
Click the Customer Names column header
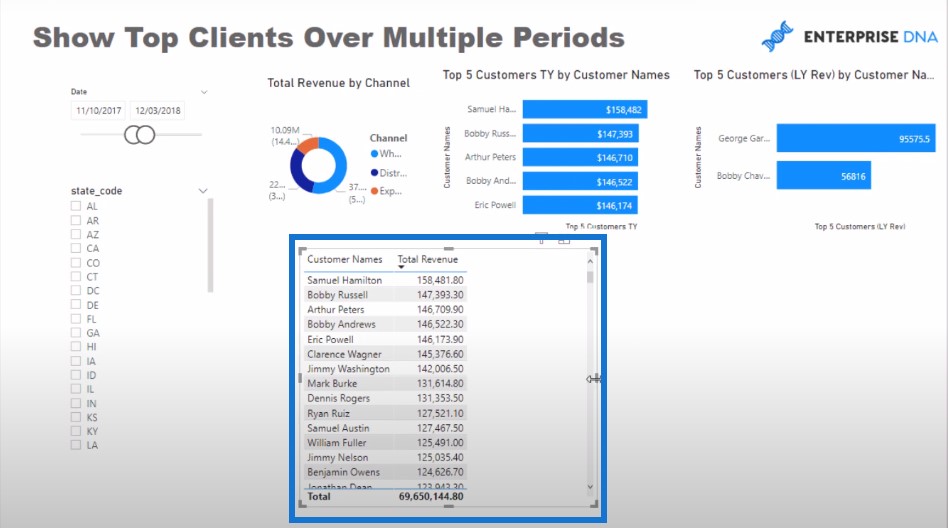pos(345,259)
